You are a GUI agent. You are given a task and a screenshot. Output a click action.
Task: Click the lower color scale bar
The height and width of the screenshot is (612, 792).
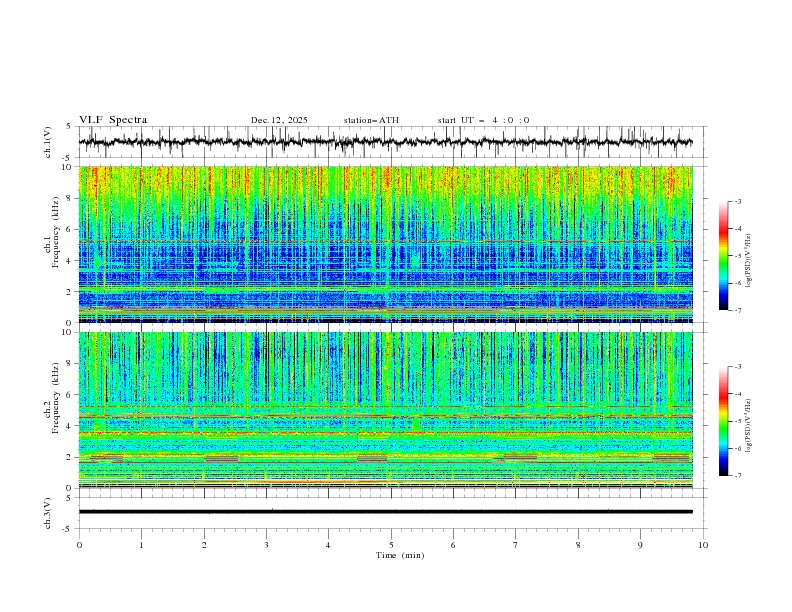(723, 421)
